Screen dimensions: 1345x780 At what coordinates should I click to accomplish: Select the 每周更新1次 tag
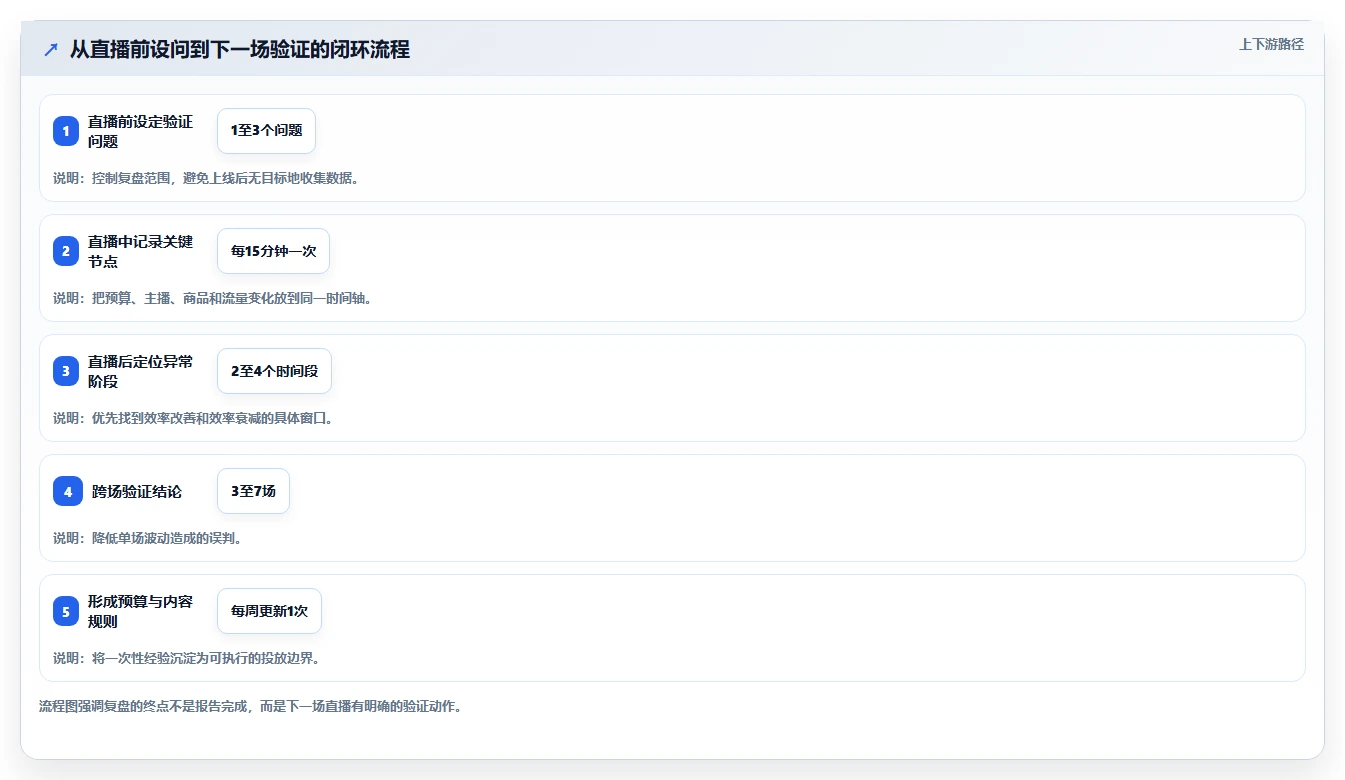click(269, 611)
